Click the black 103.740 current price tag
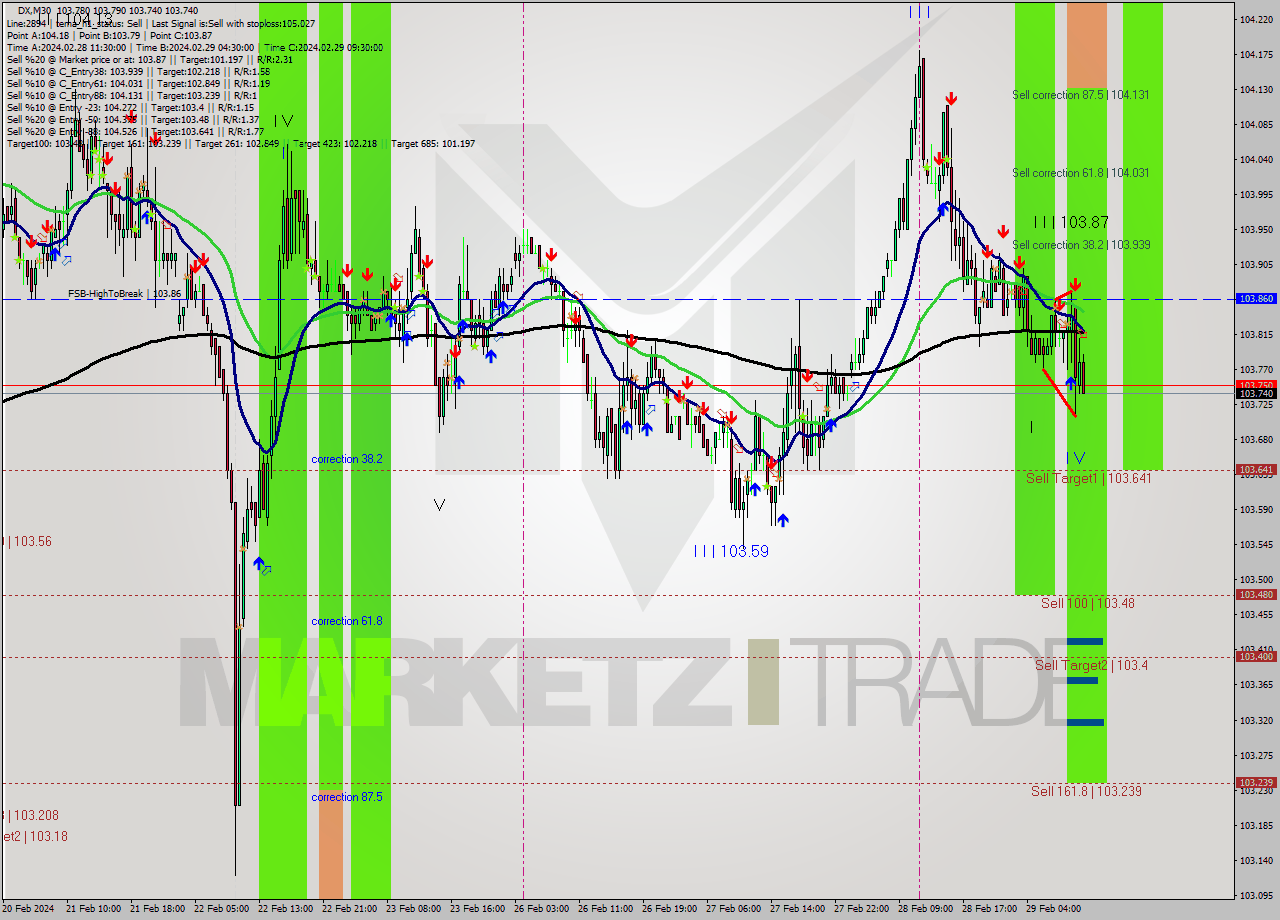Viewport: 1280px width, 920px height. pyautogui.click(x=1256, y=394)
